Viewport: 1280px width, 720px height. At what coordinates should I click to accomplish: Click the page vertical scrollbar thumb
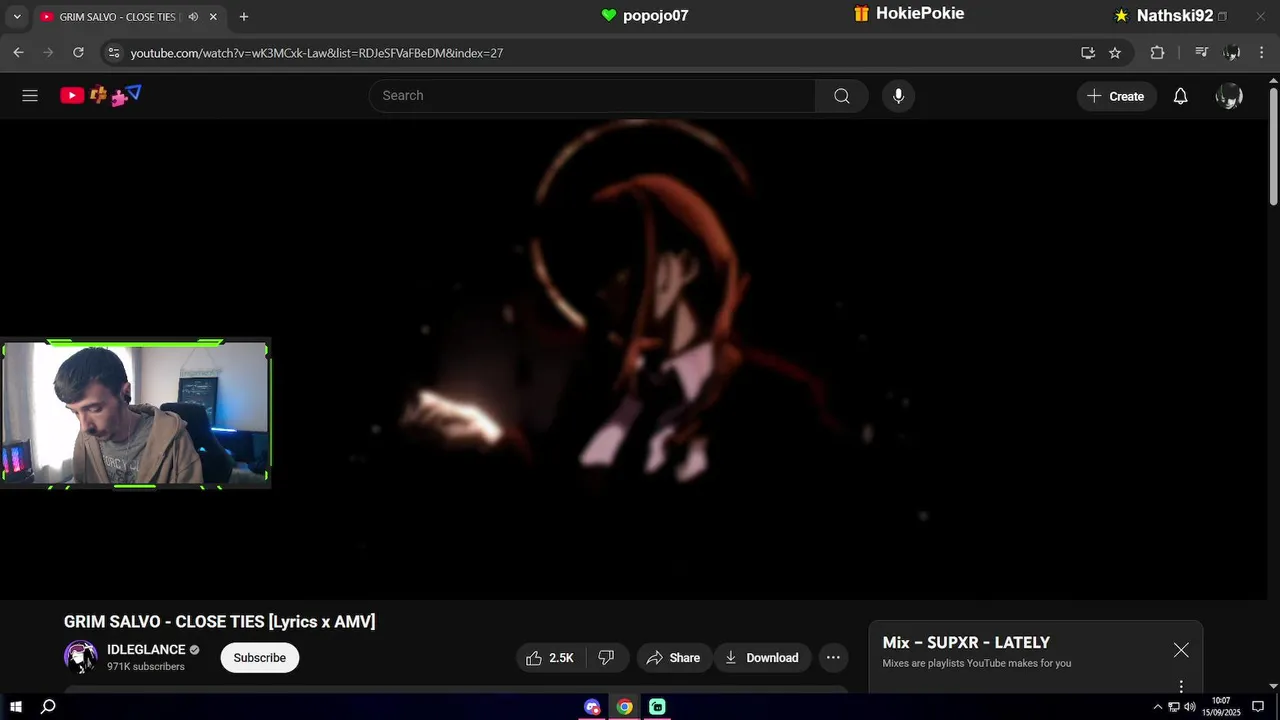coord(1273,145)
